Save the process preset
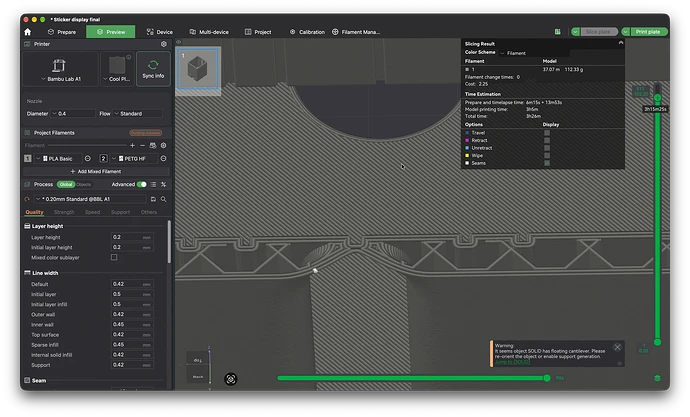The image size is (690, 417). (153, 199)
